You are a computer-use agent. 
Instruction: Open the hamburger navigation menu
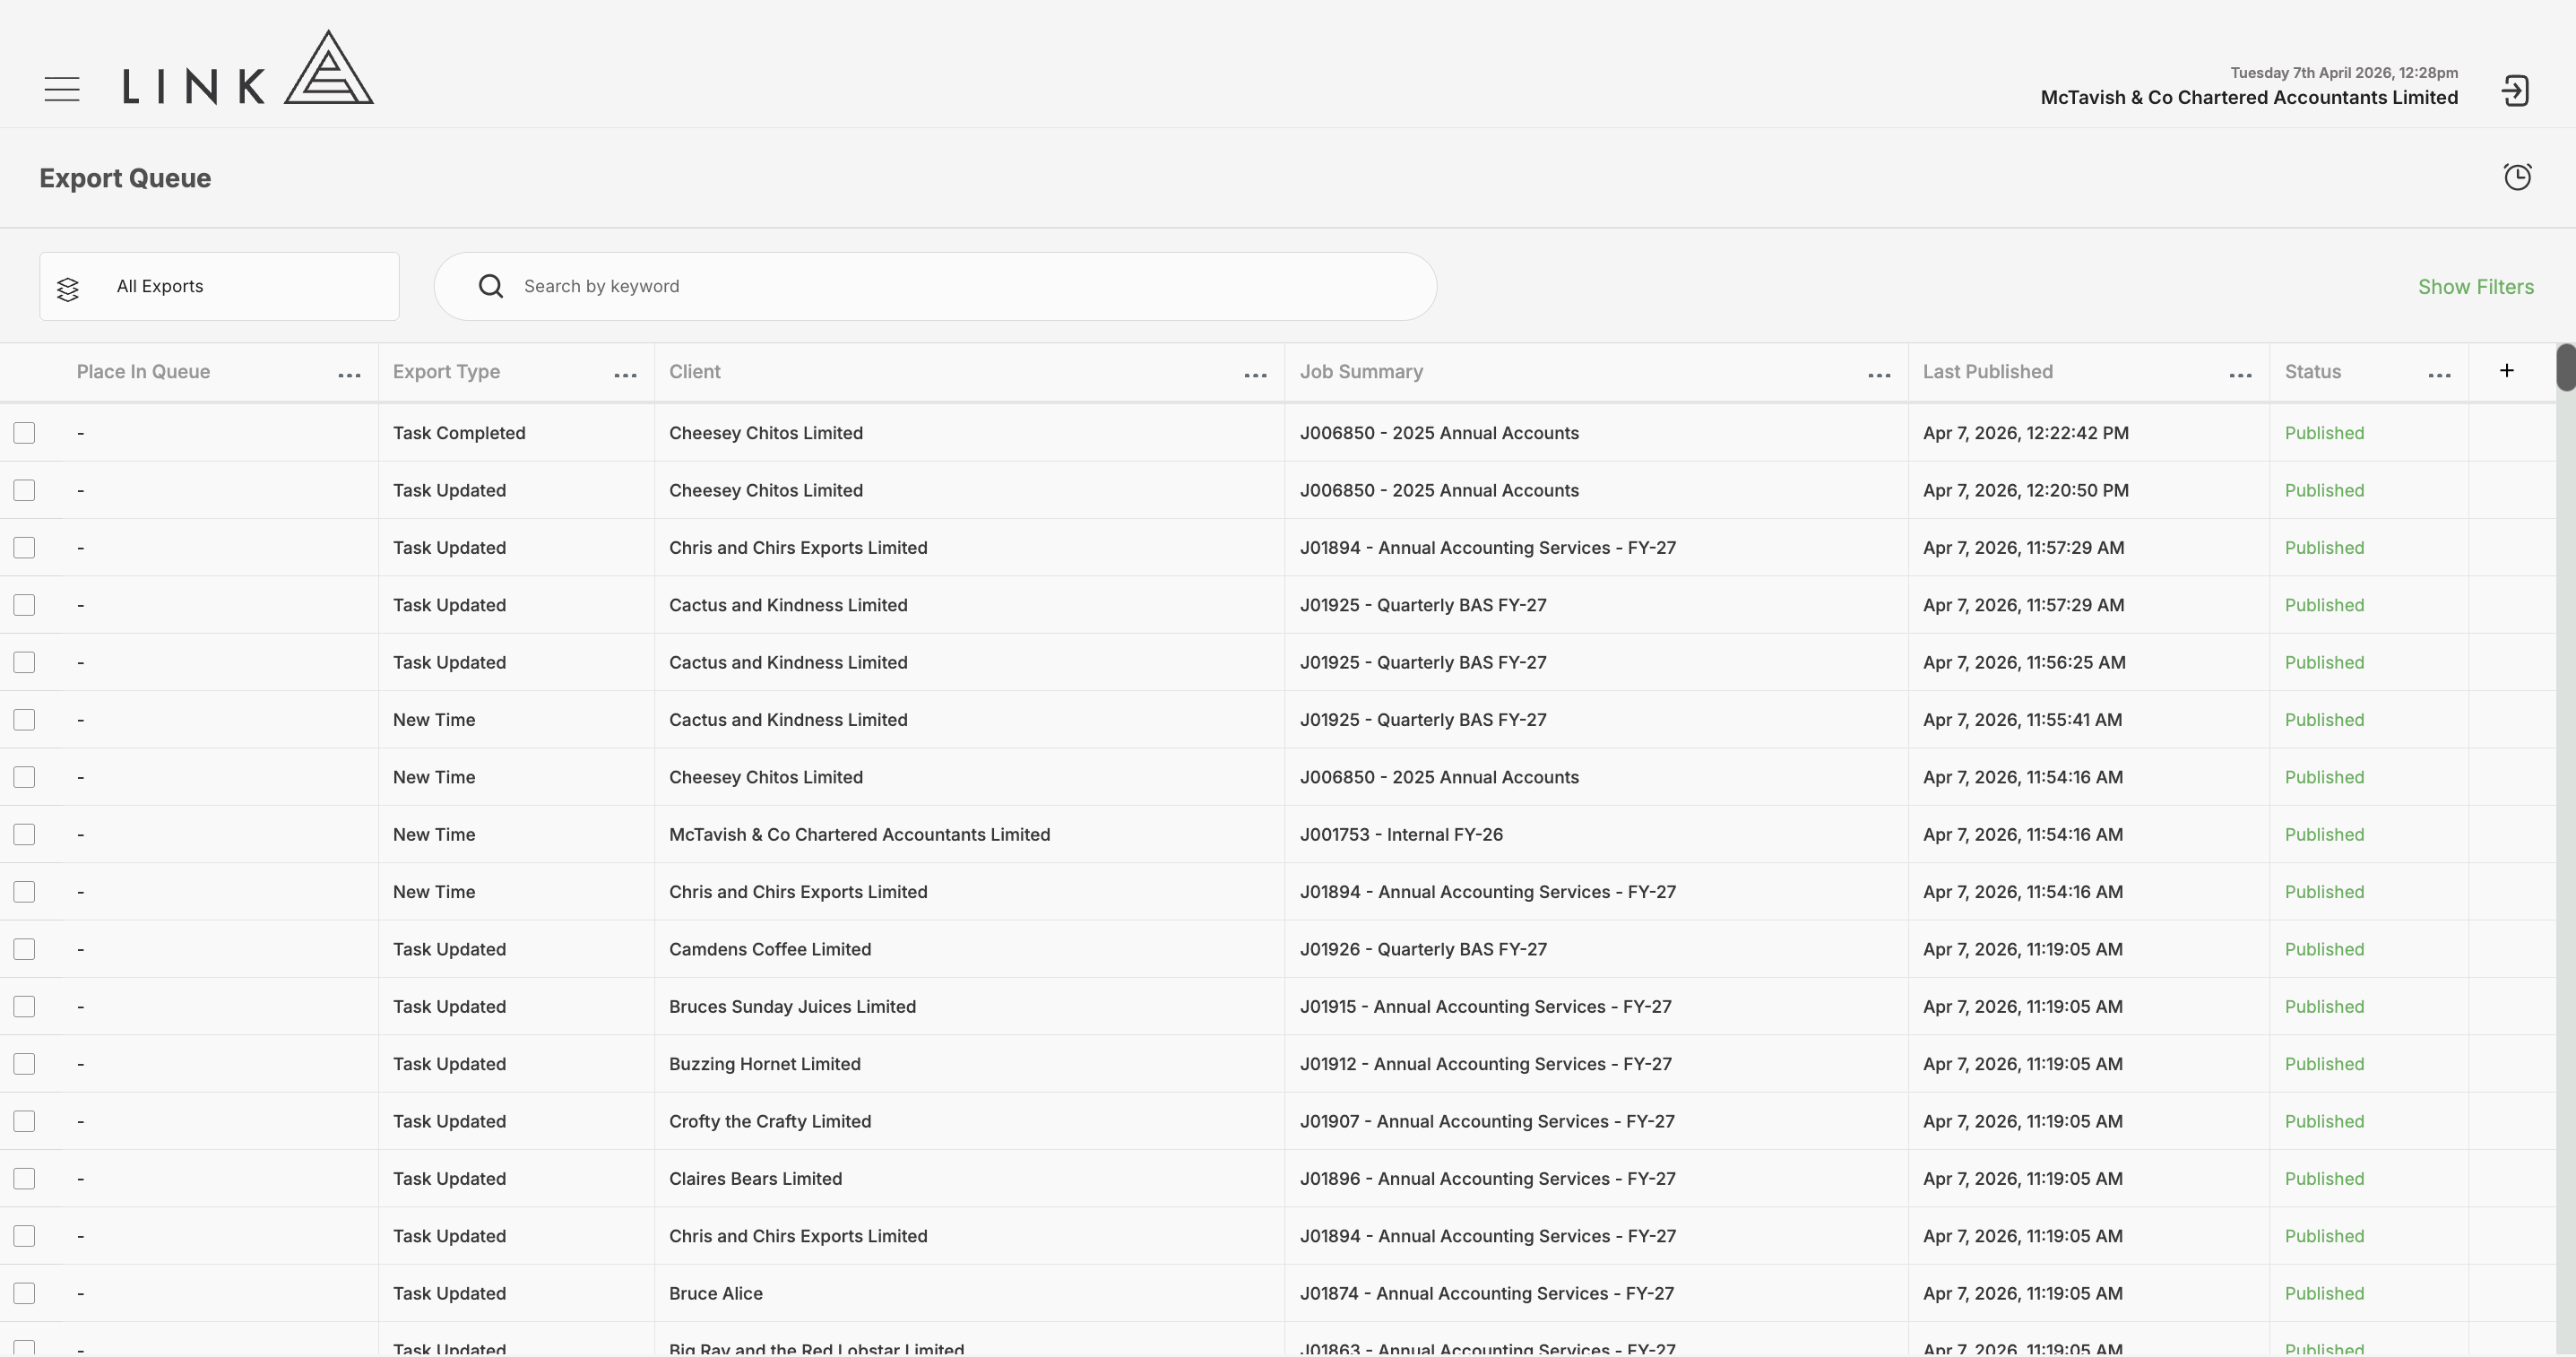pos(62,89)
